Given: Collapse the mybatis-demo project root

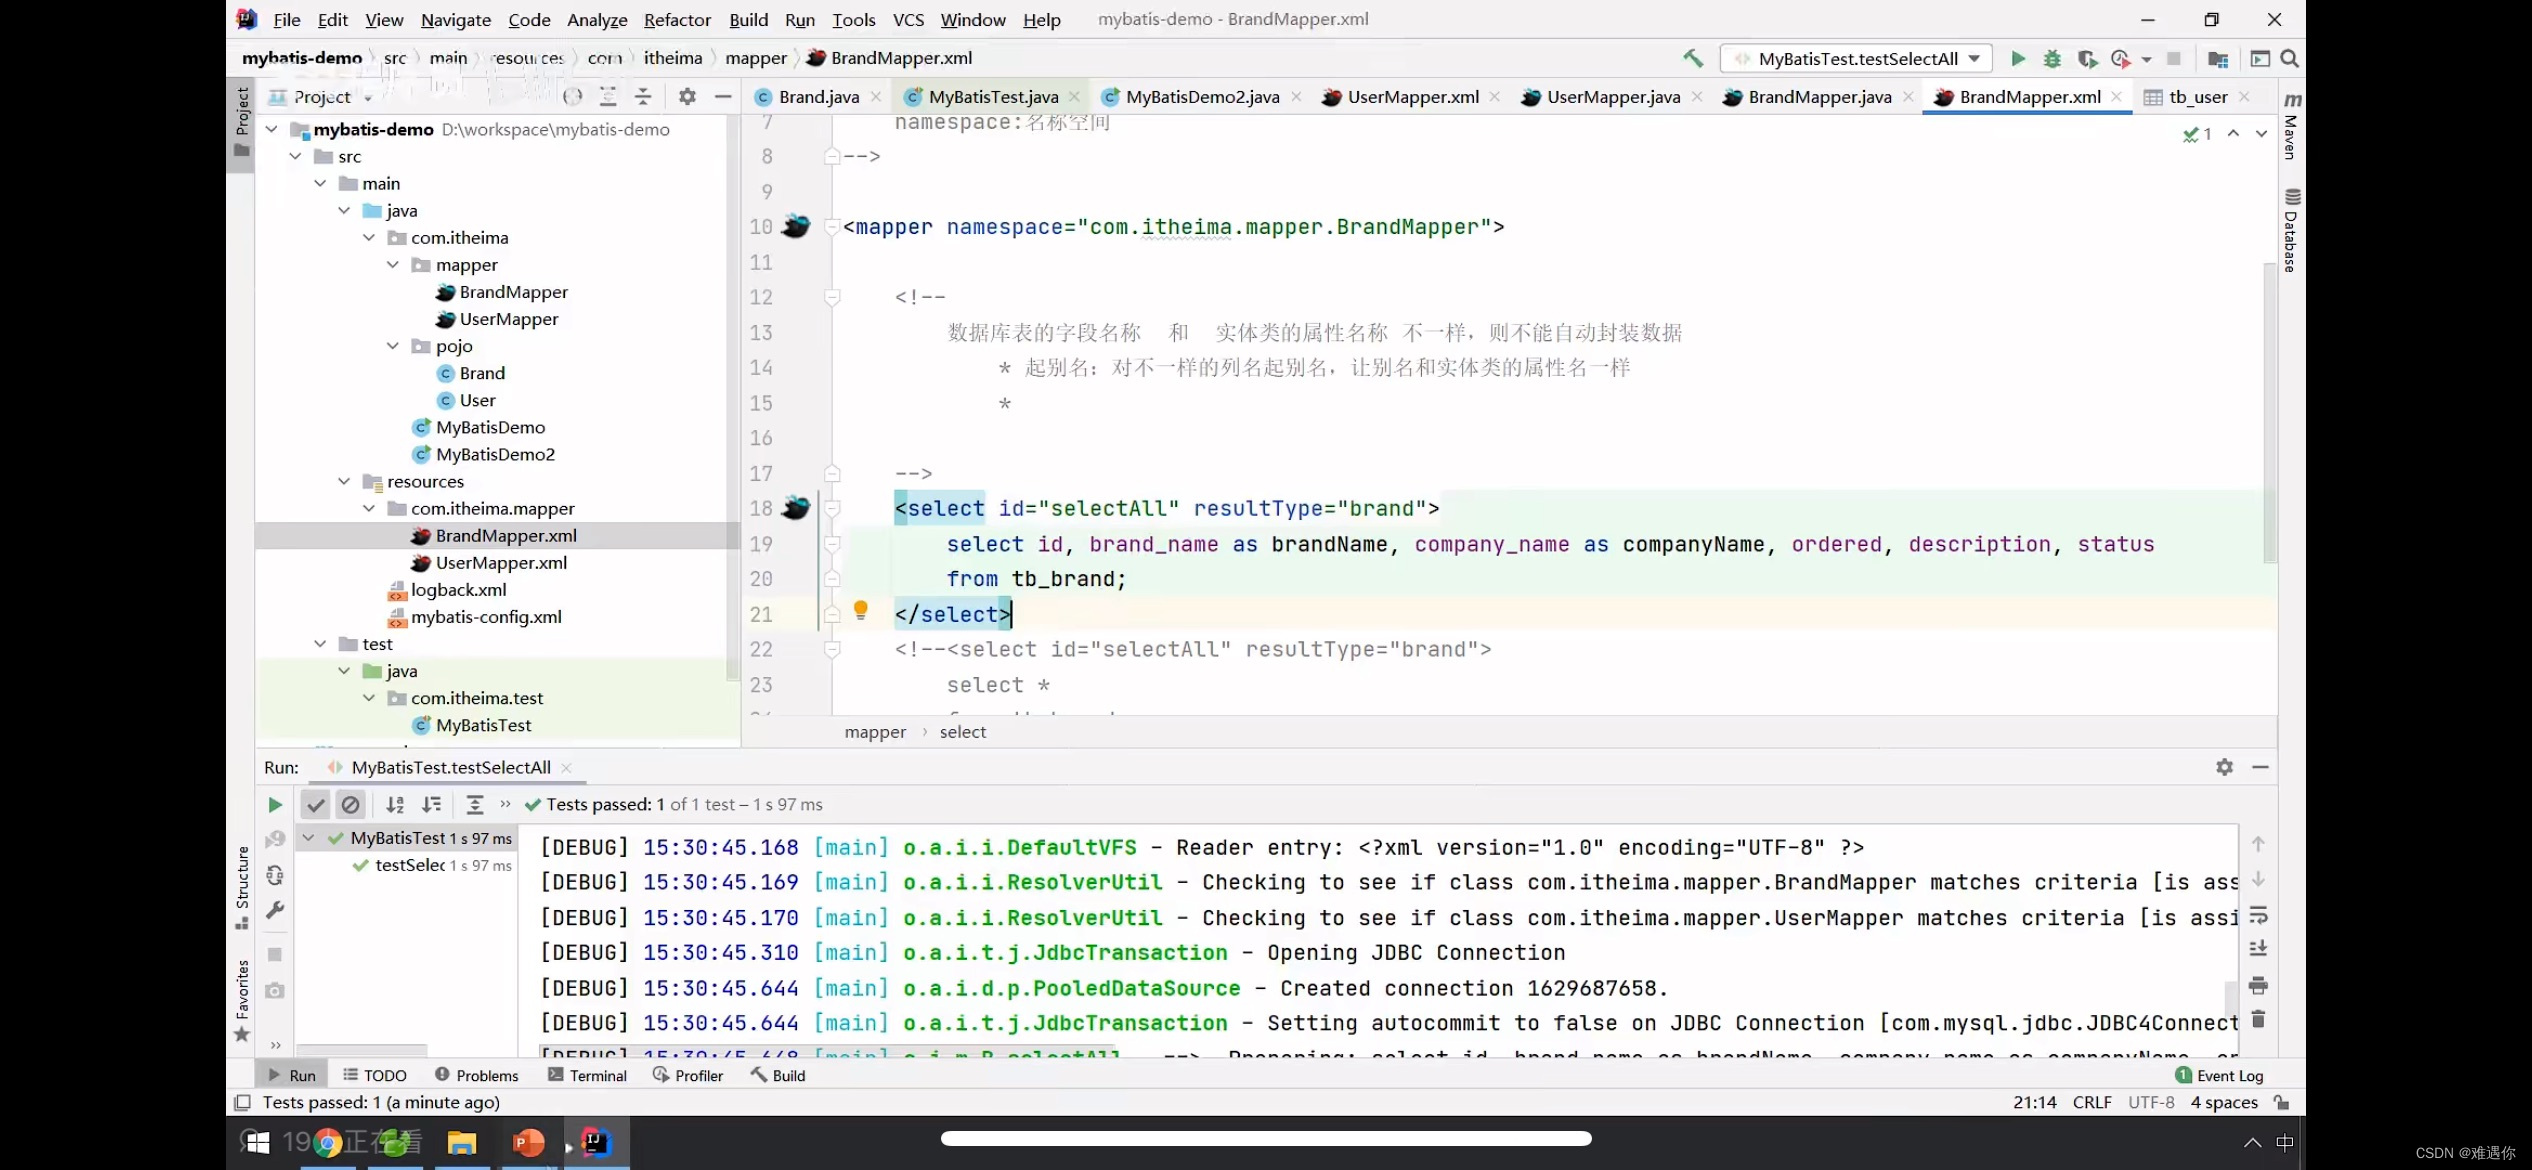Looking at the screenshot, I should coord(271,129).
